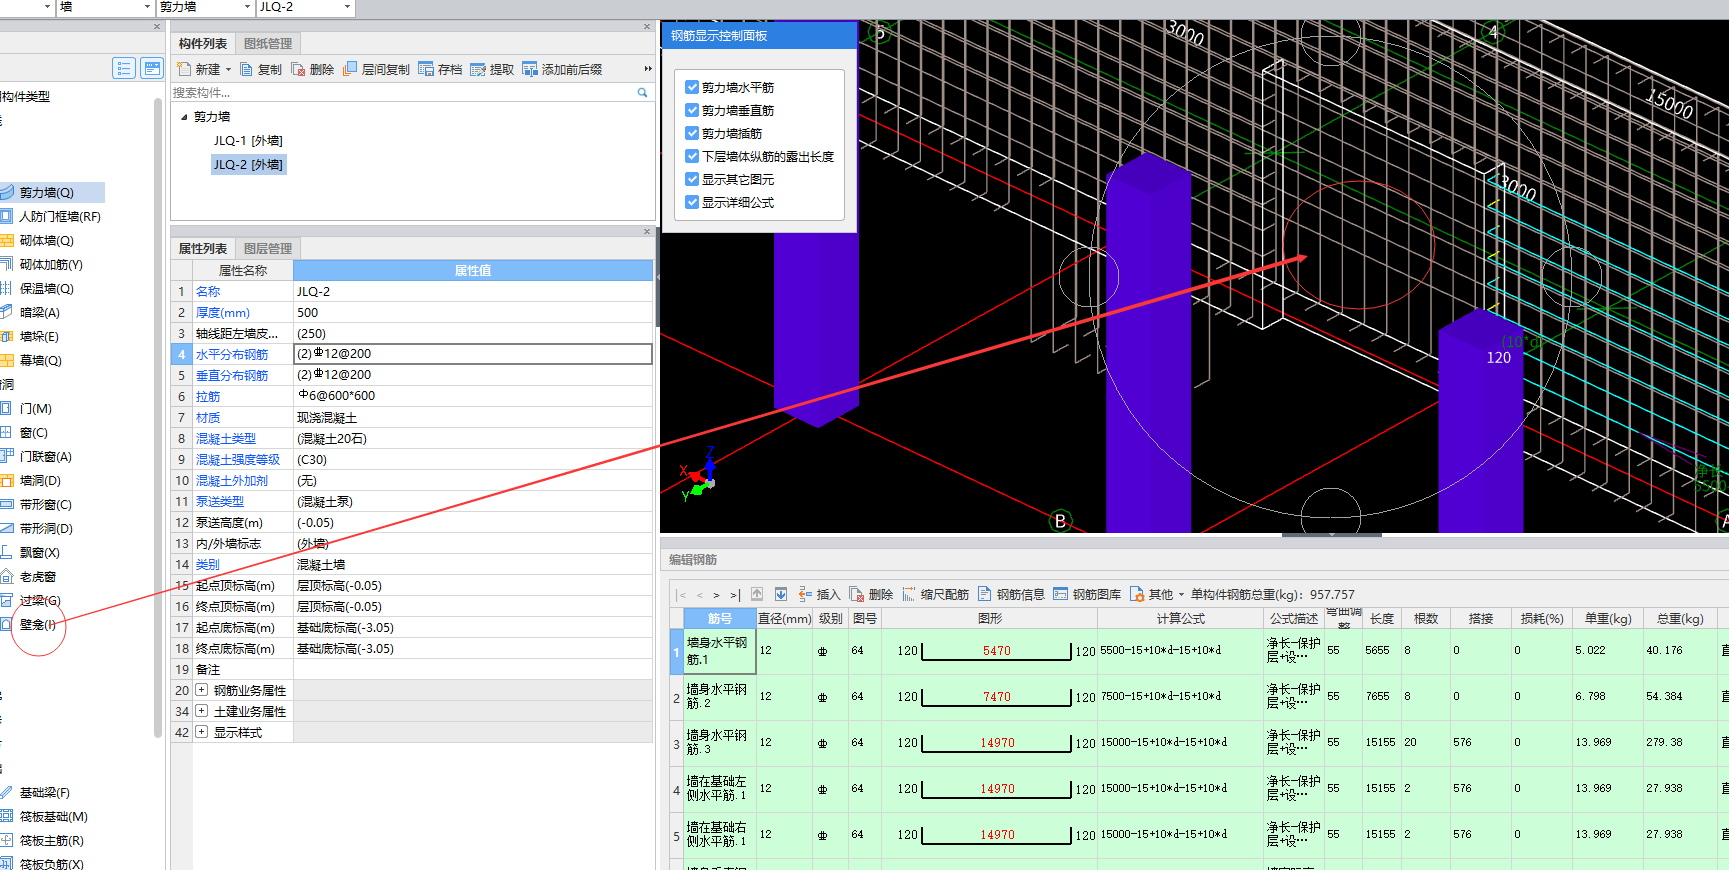The image size is (1729, 870).
Task: Click the 层间复制 (copy between floors) icon
Action: pos(350,69)
